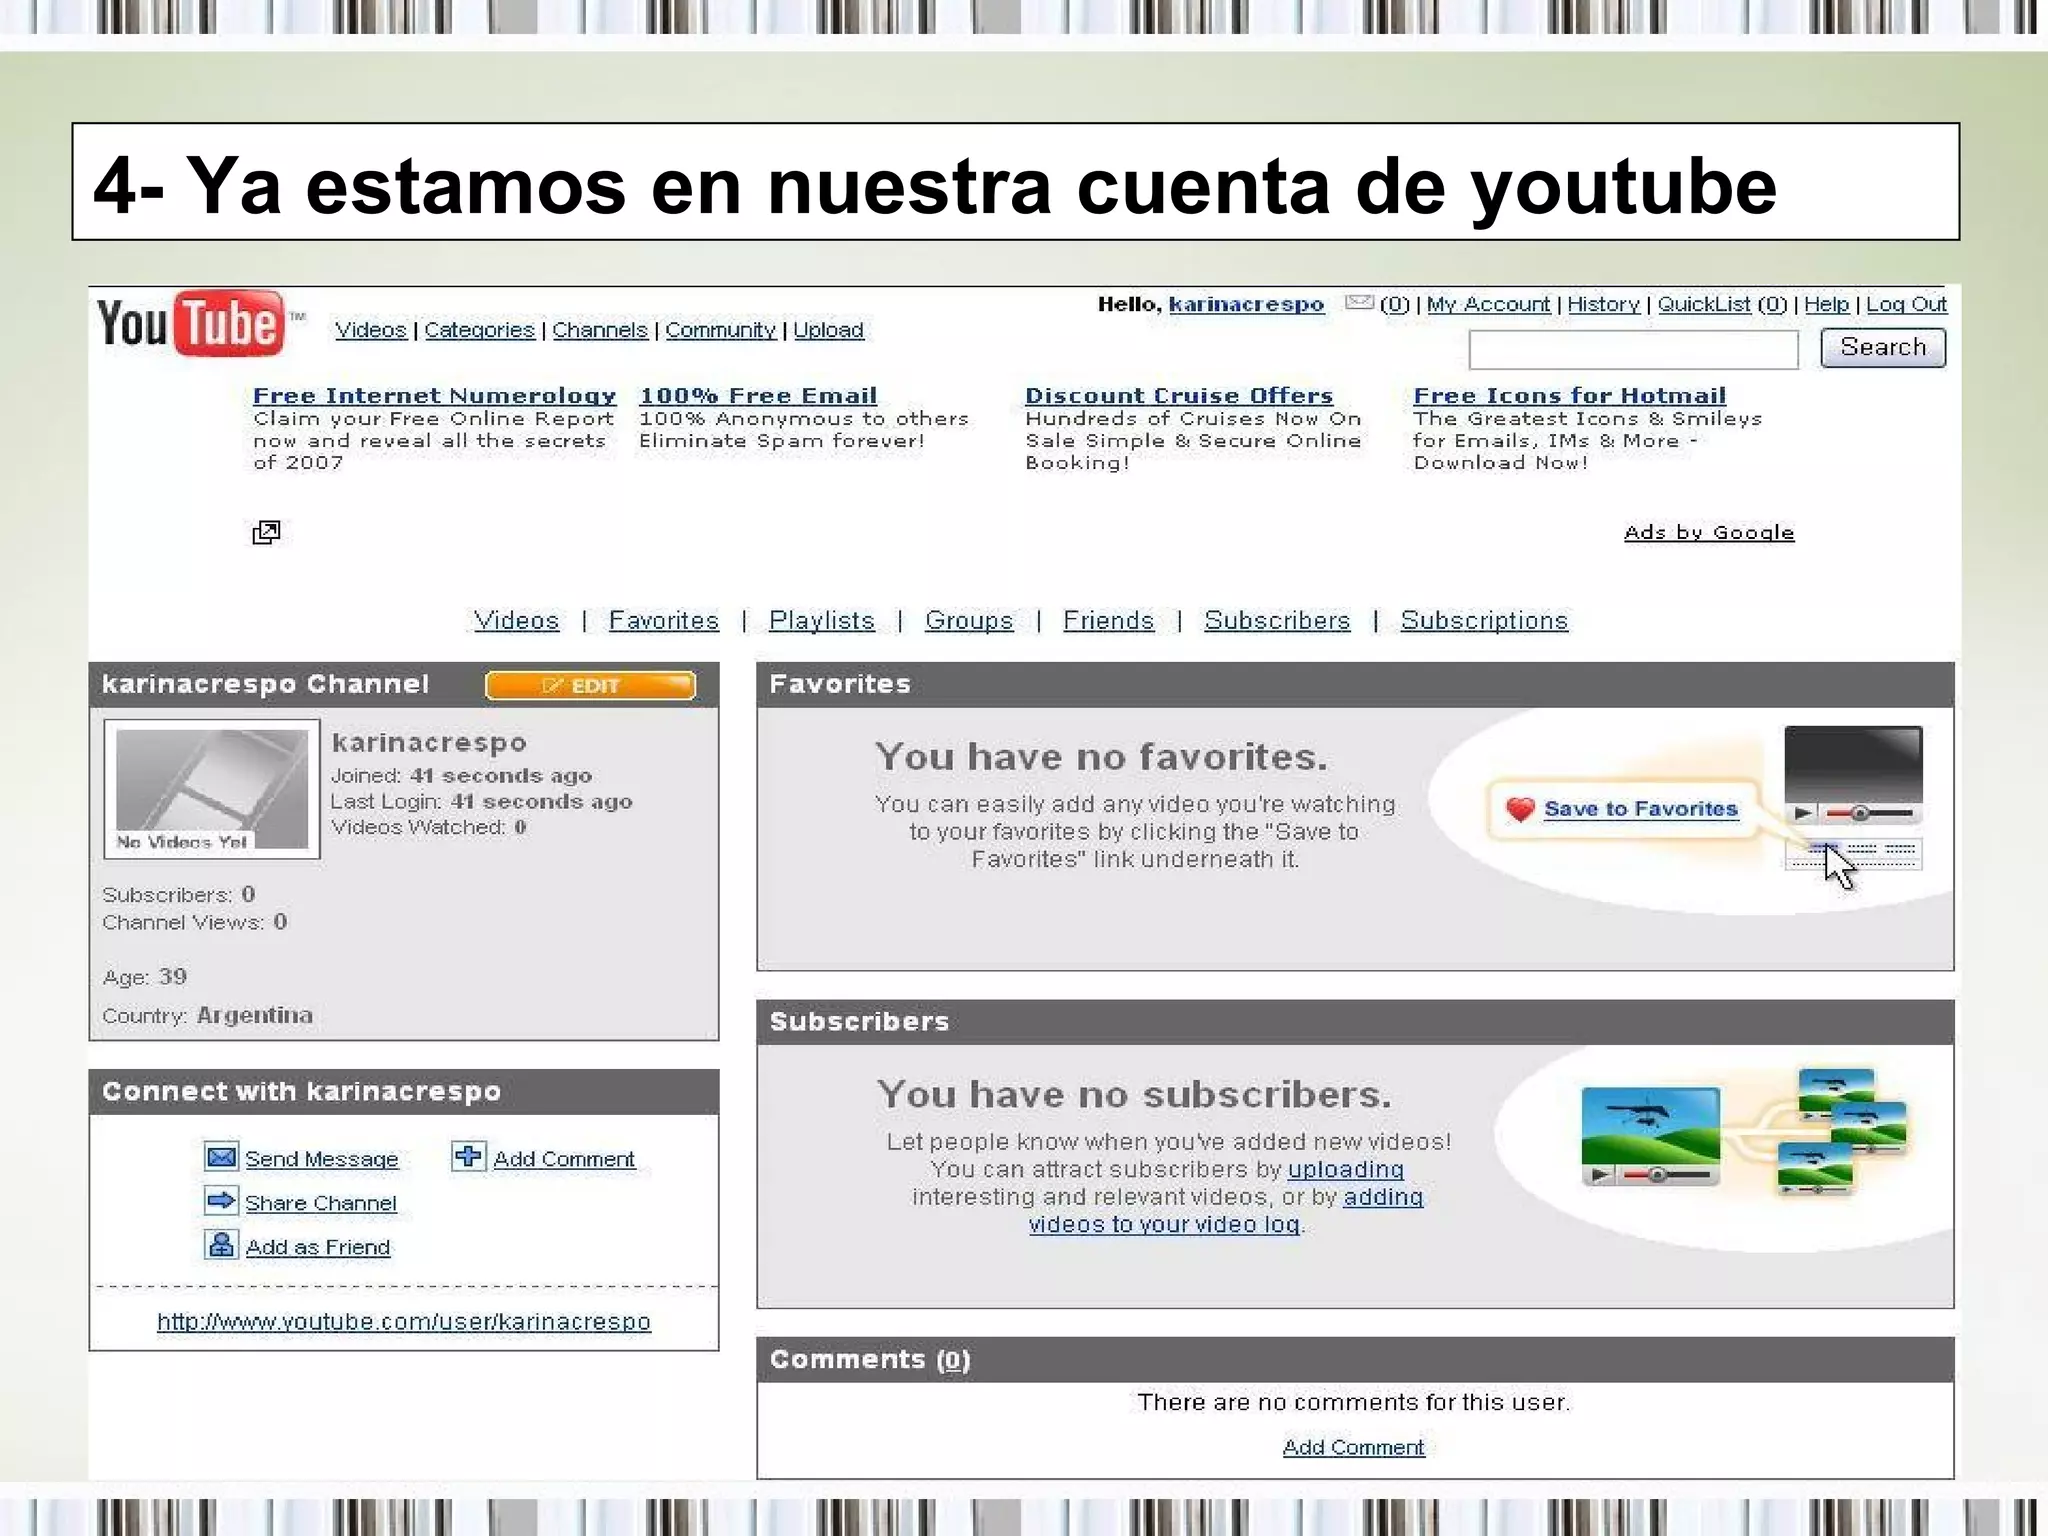Switch to channel Videos tab
Screen dimensions: 2048x1536
coord(516,620)
